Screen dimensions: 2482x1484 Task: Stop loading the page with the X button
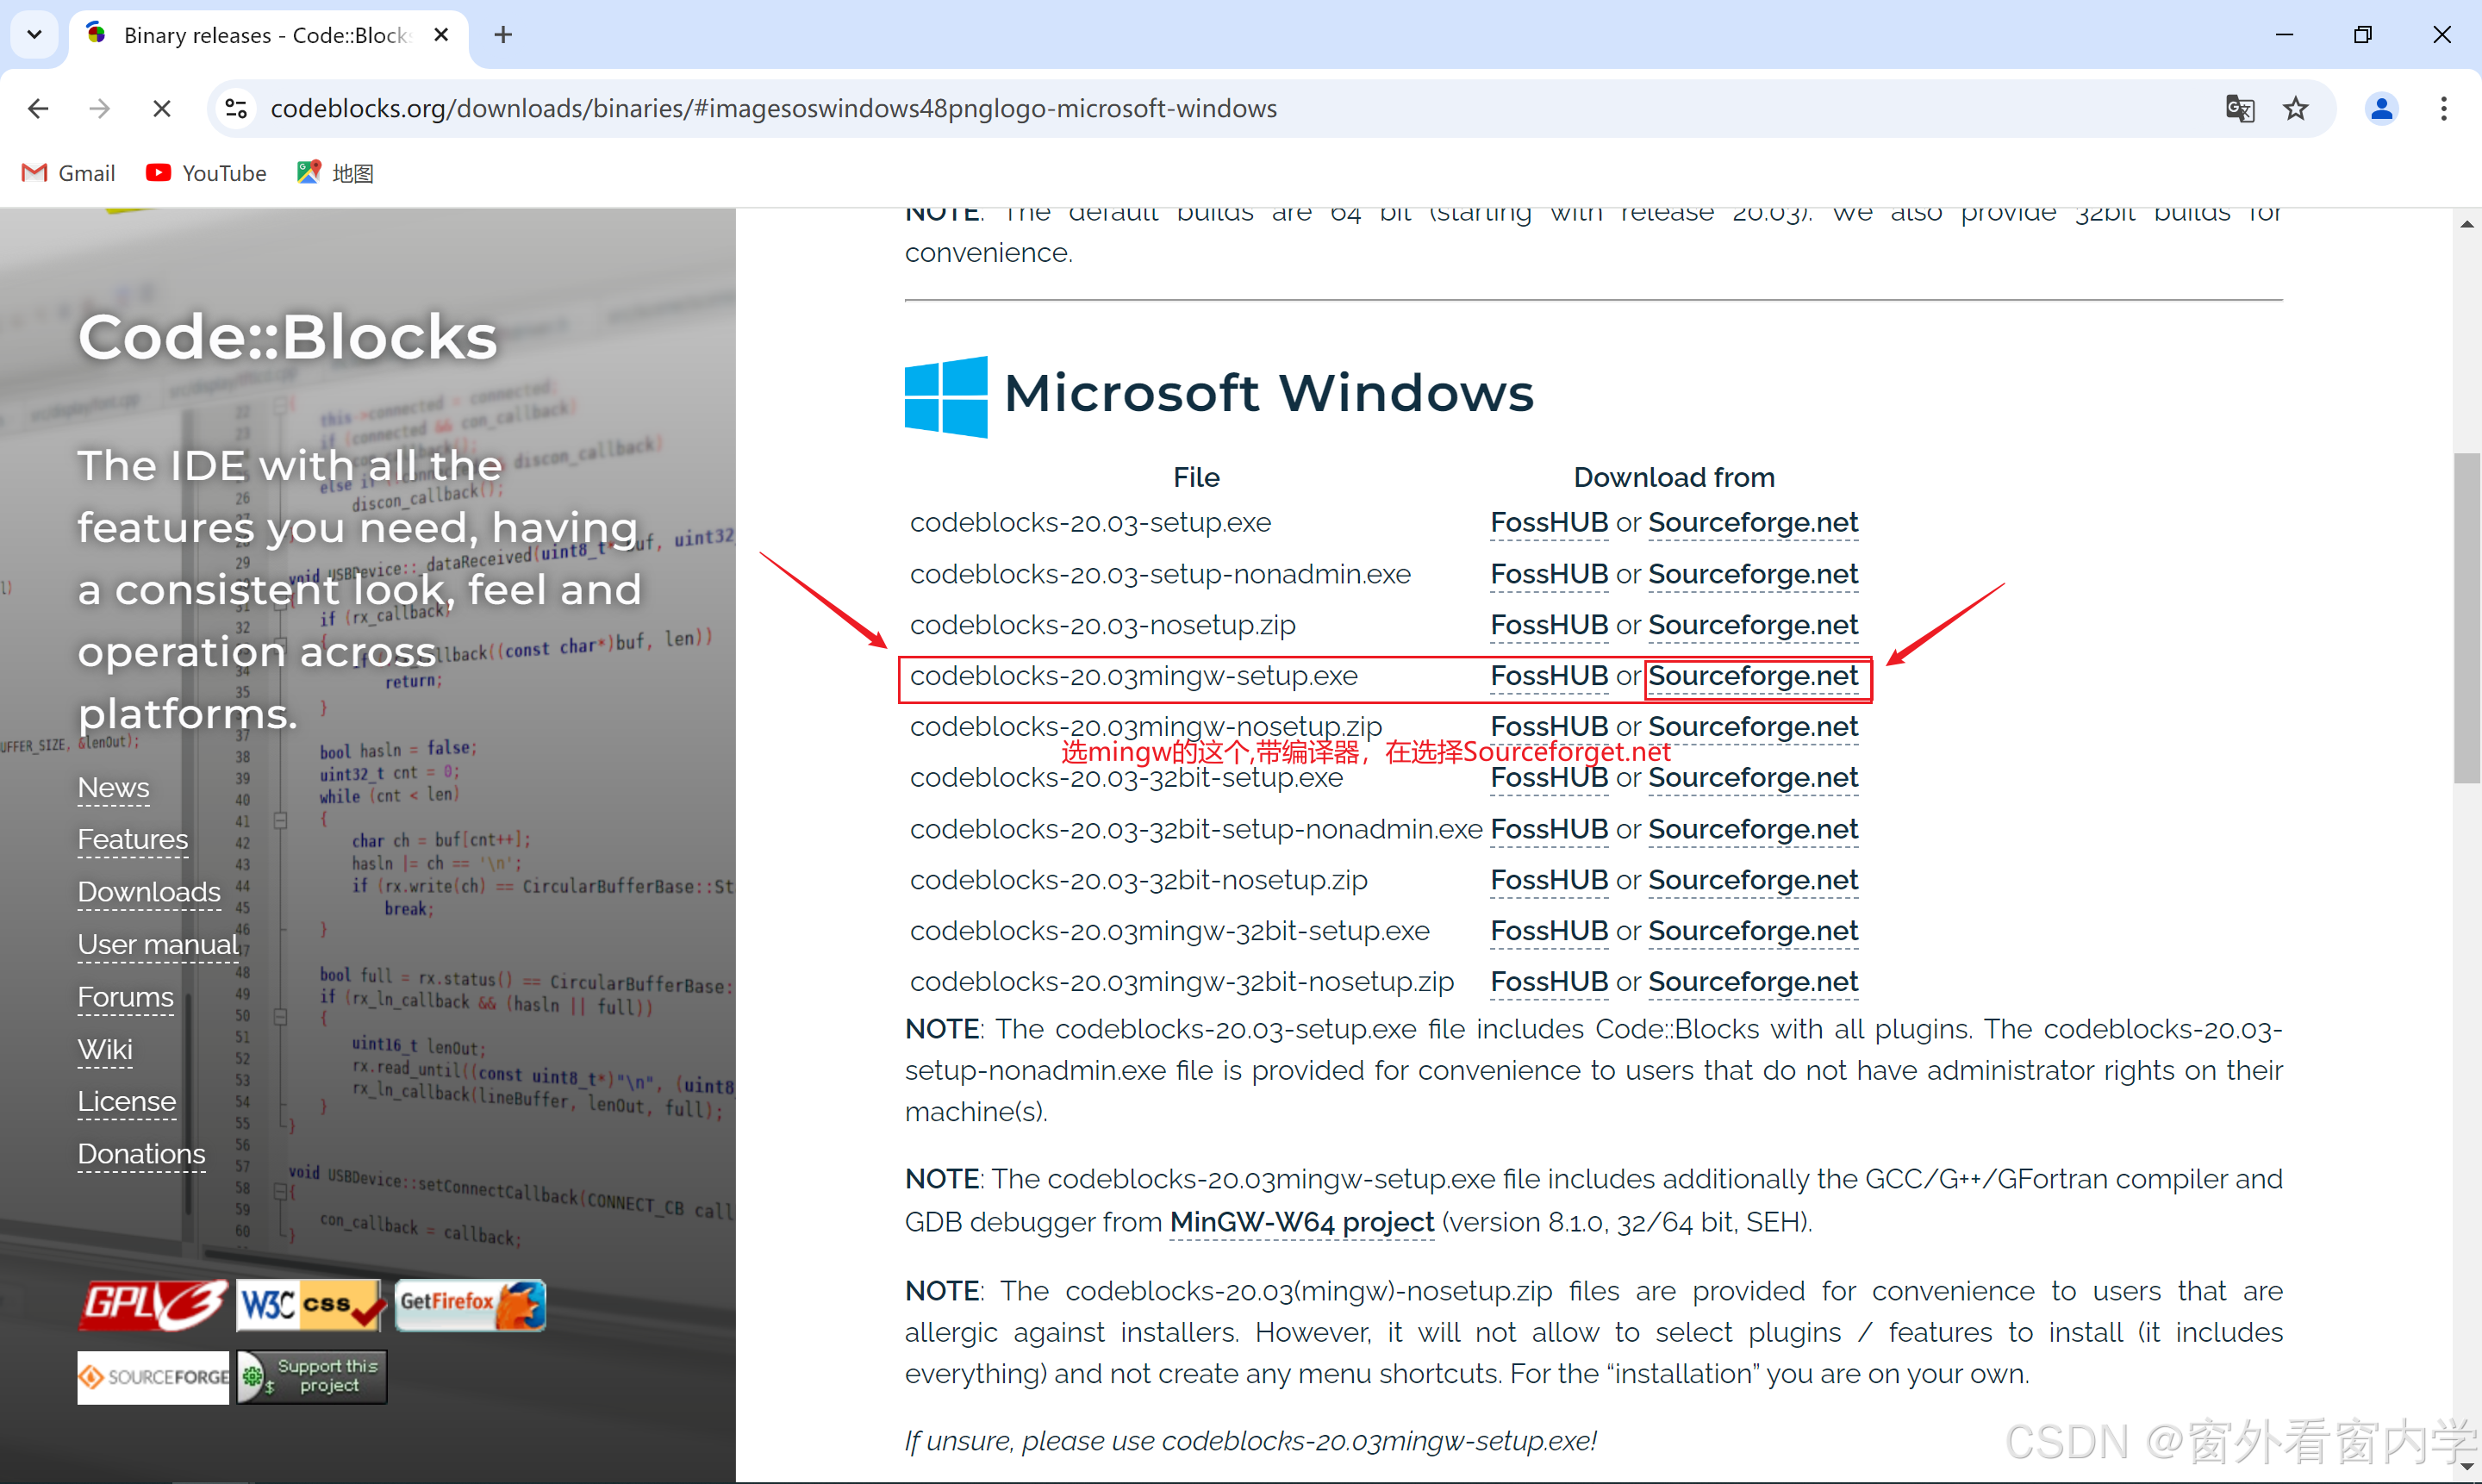coord(161,108)
